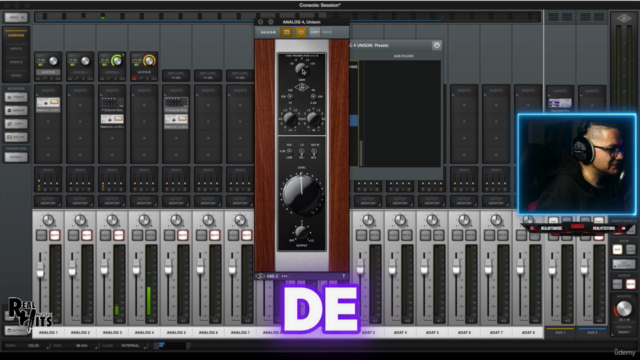
Task: Switch to the Overview view tab
Action: [16, 36]
